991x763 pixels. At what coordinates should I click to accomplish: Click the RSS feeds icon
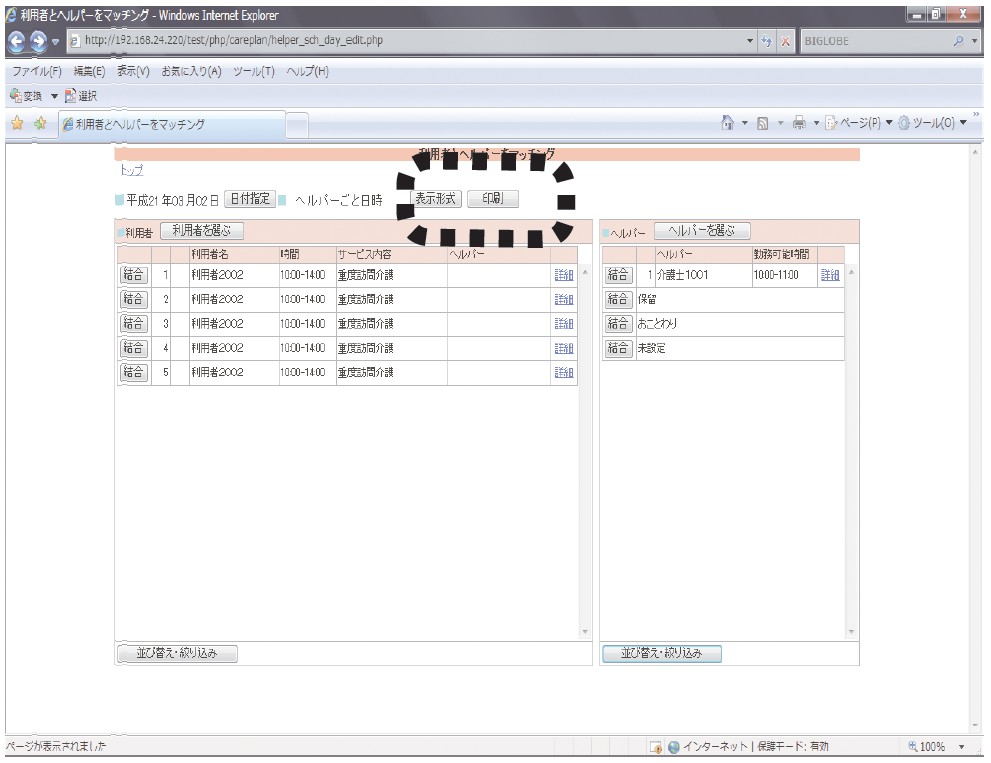pos(762,123)
